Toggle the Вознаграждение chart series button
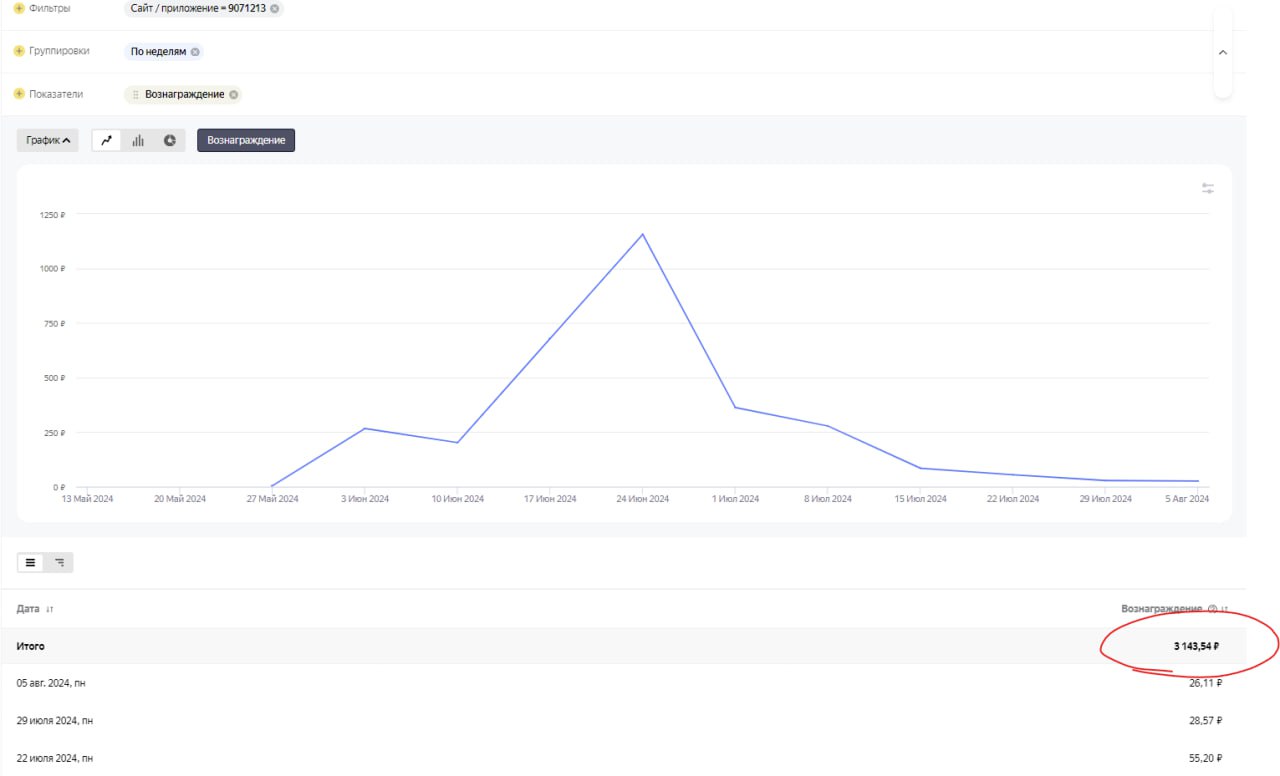Screen dimensions: 1280x776 [246, 141]
